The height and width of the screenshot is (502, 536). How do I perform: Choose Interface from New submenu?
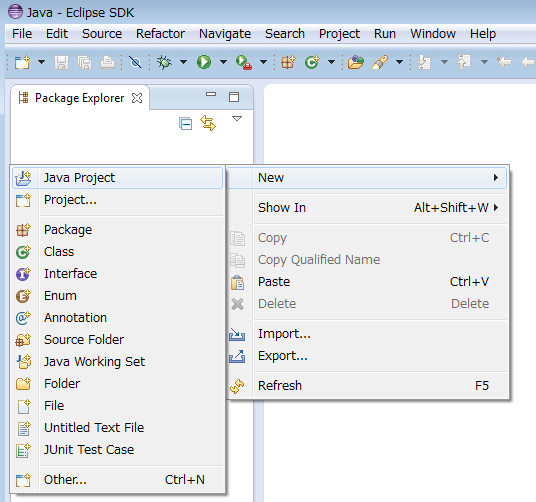coord(118,274)
